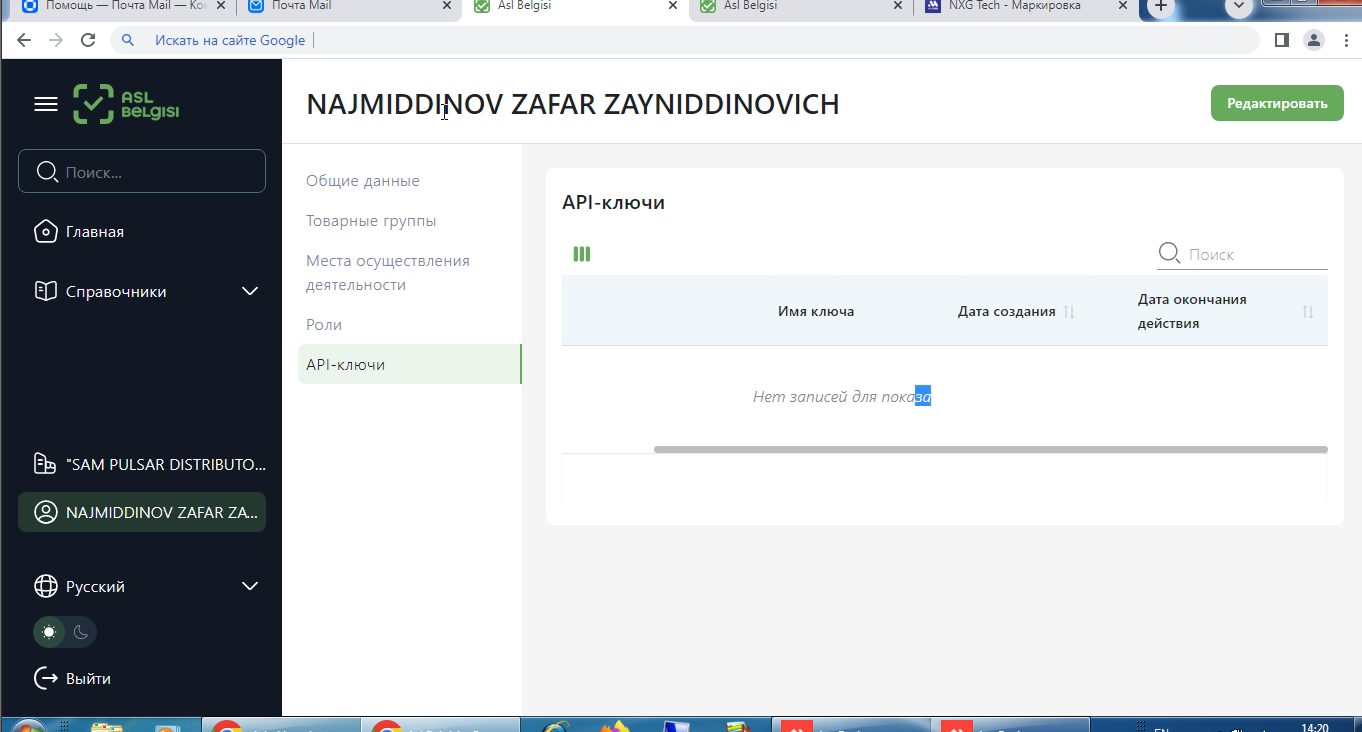Click the table's horizontal scrollbar
The height and width of the screenshot is (732, 1362).
click(x=990, y=450)
